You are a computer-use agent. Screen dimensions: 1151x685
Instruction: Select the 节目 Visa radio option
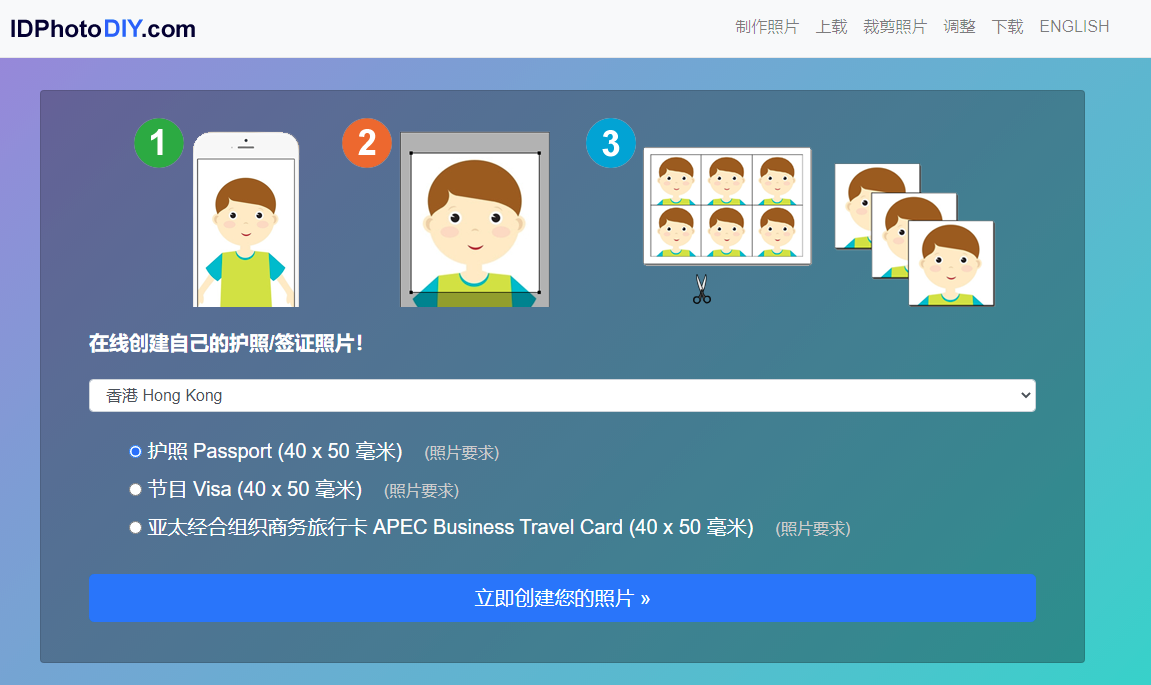(136, 490)
